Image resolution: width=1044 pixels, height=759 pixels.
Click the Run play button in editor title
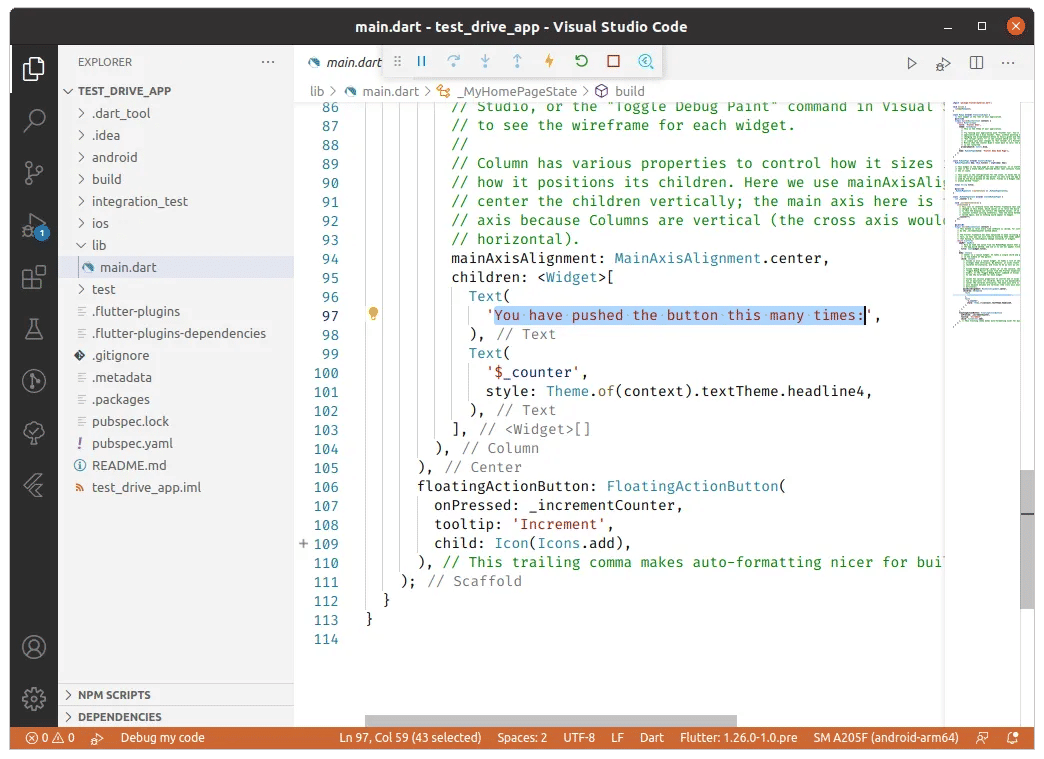click(x=912, y=63)
